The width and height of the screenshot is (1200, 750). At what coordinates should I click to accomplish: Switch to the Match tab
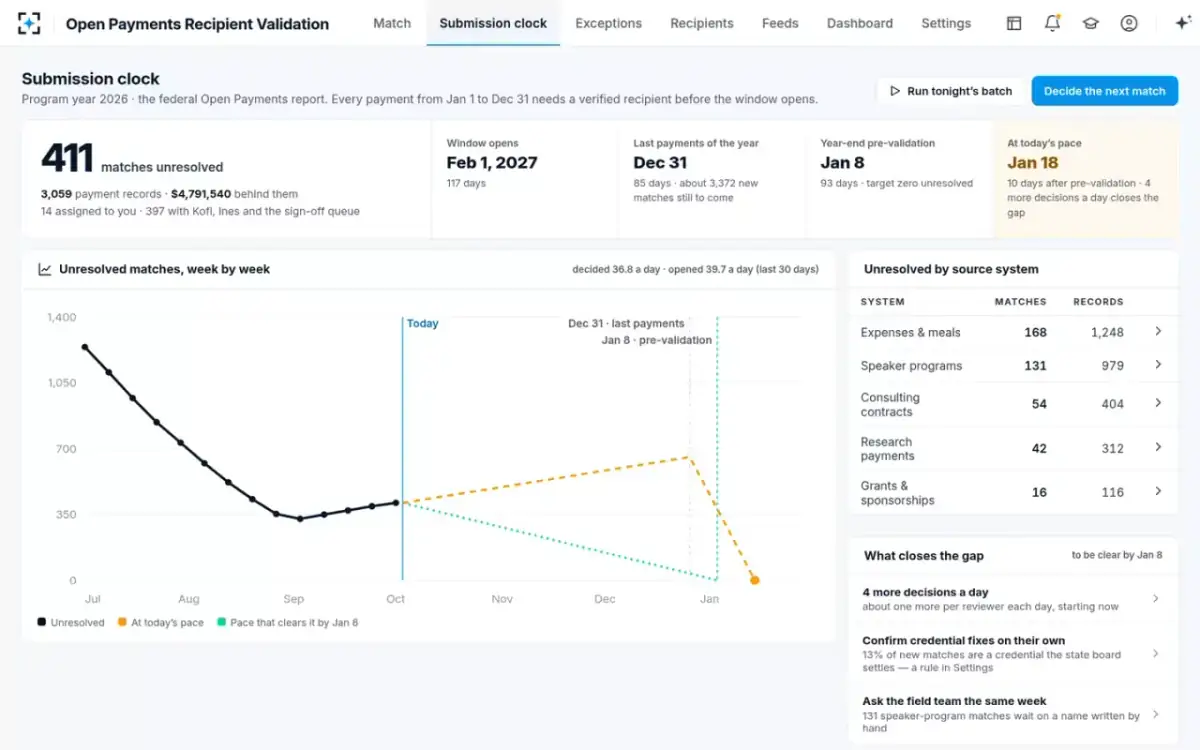(392, 23)
